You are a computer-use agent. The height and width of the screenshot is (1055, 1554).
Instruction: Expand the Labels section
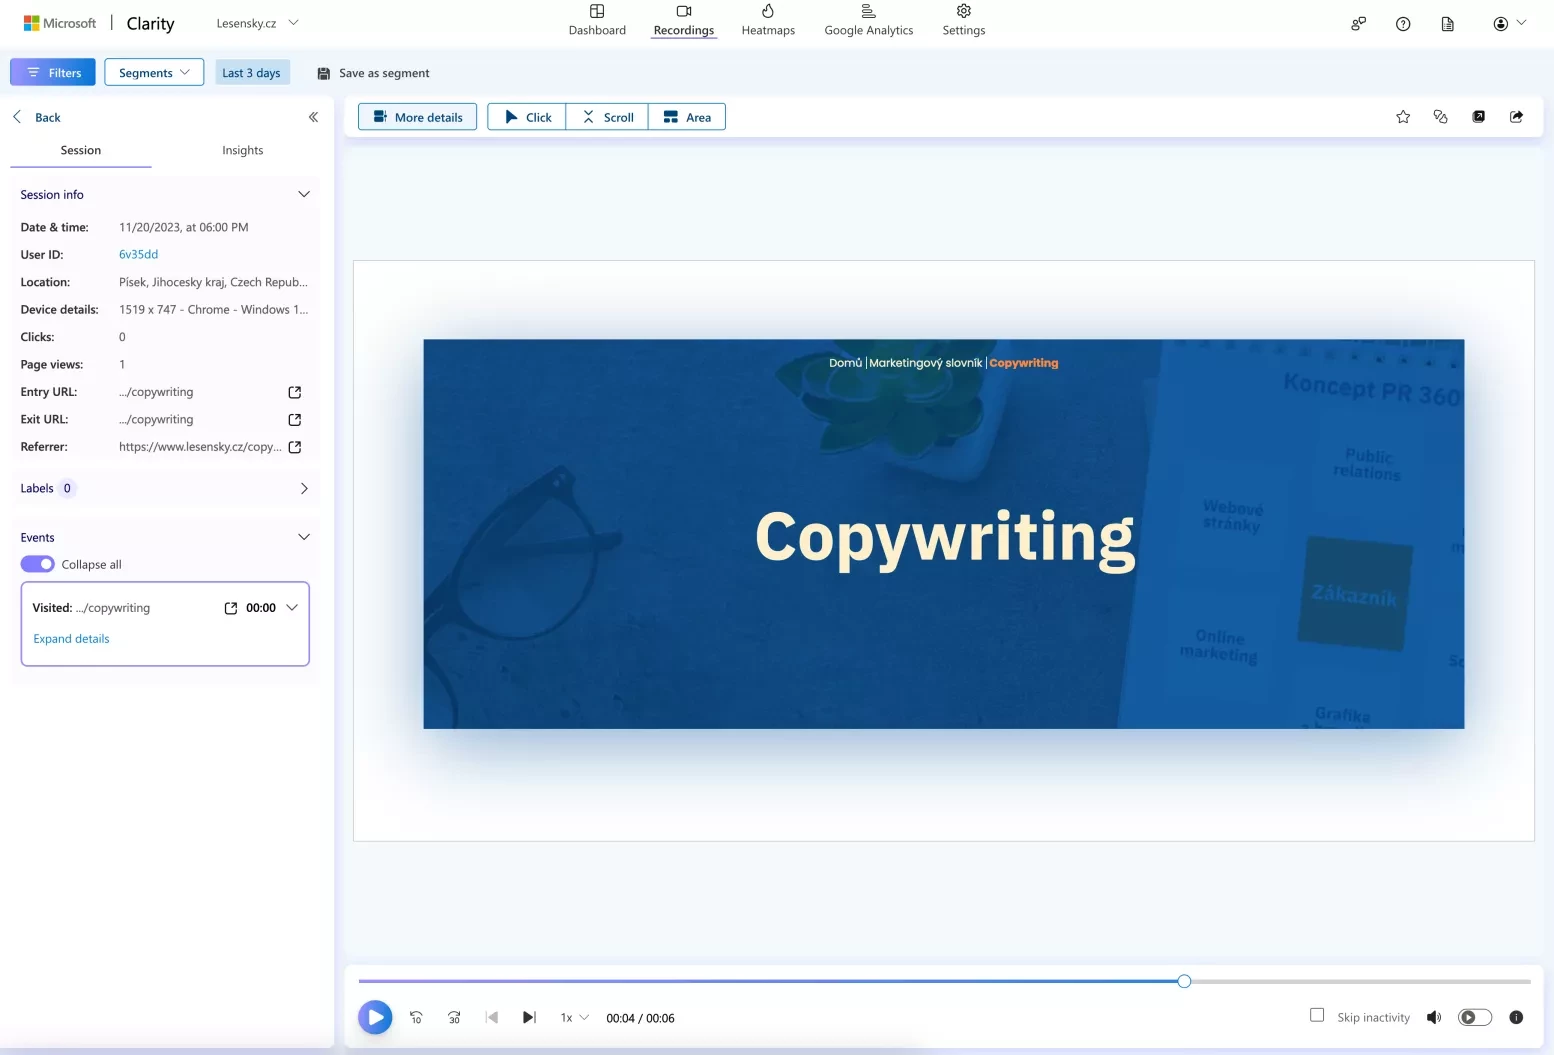click(304, 488)
